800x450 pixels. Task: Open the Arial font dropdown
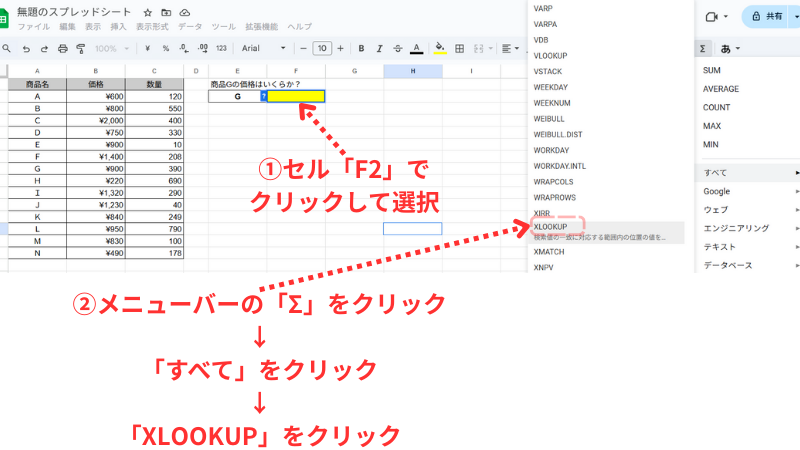click(x=263, y=48)
